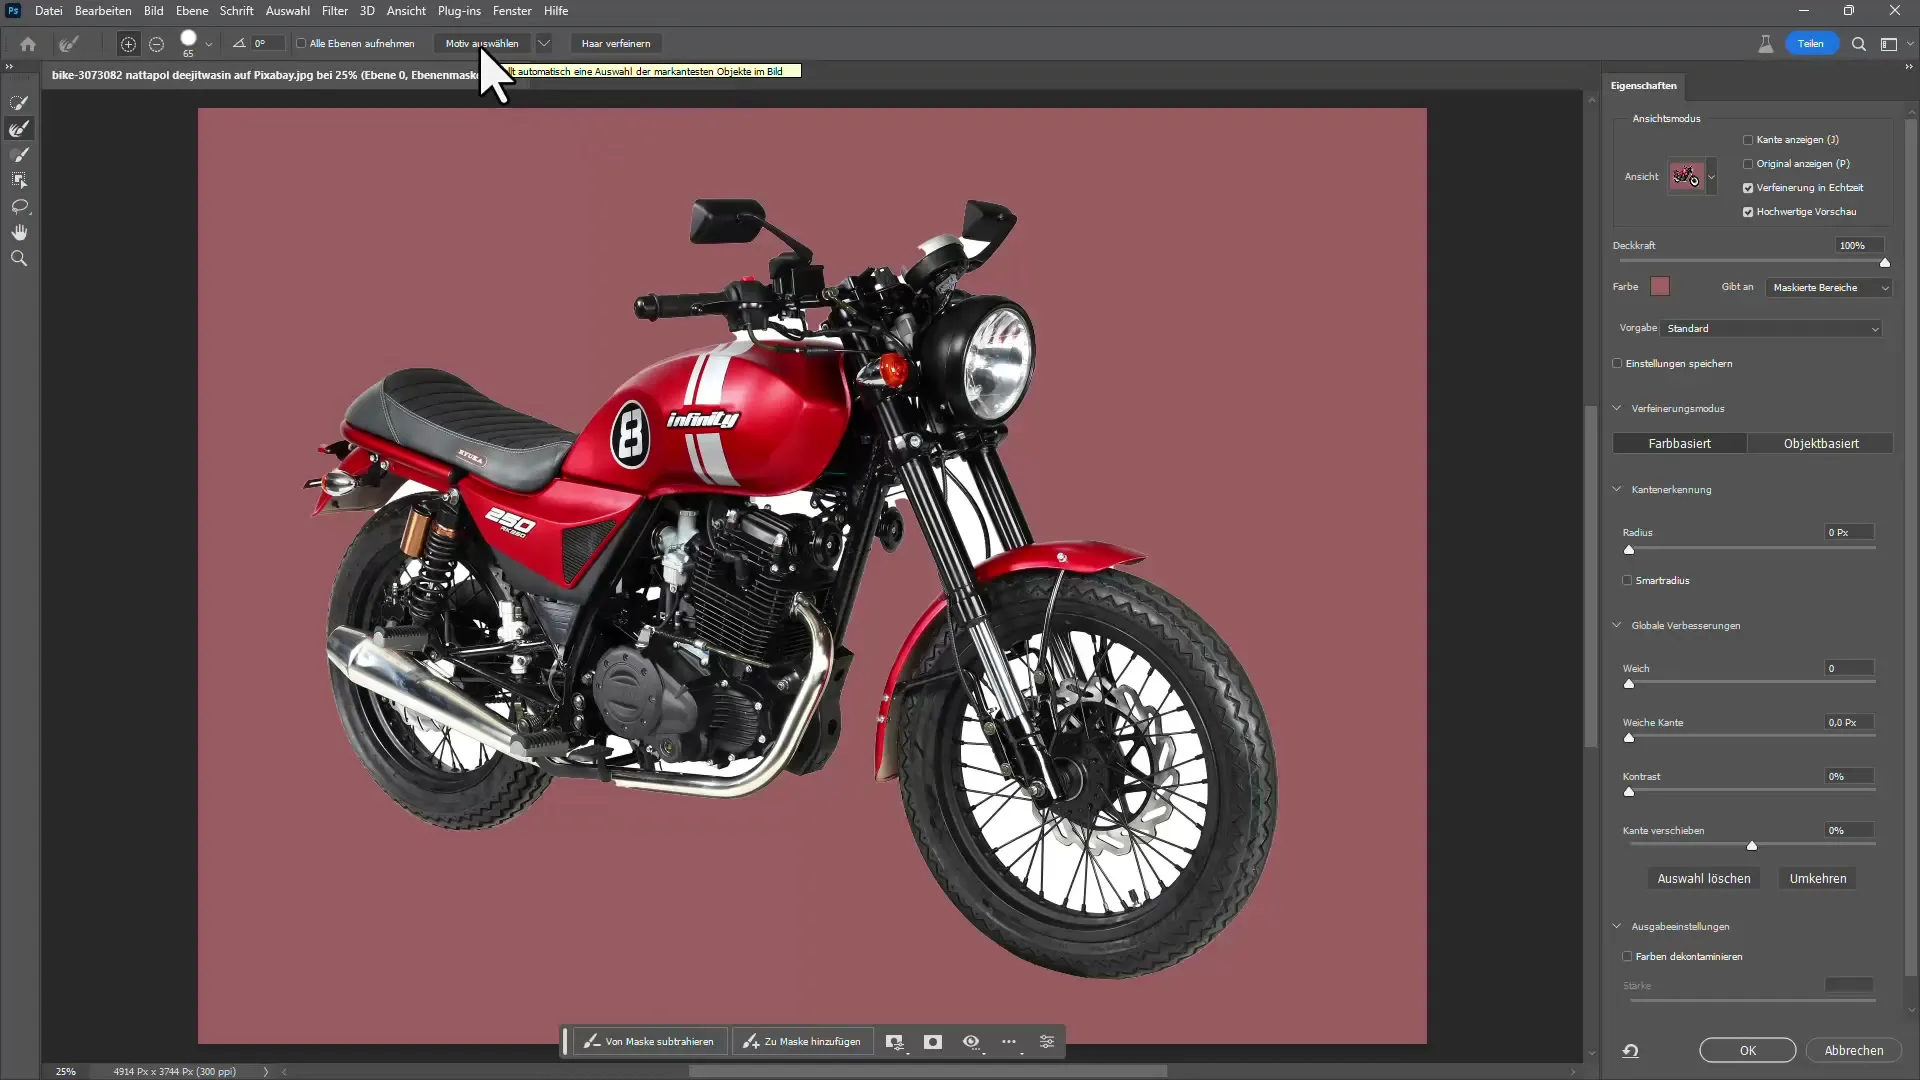Click the invert mask icon in contextual bar
Viewport: 1920px width, 1080px height.
(933, 1042)
